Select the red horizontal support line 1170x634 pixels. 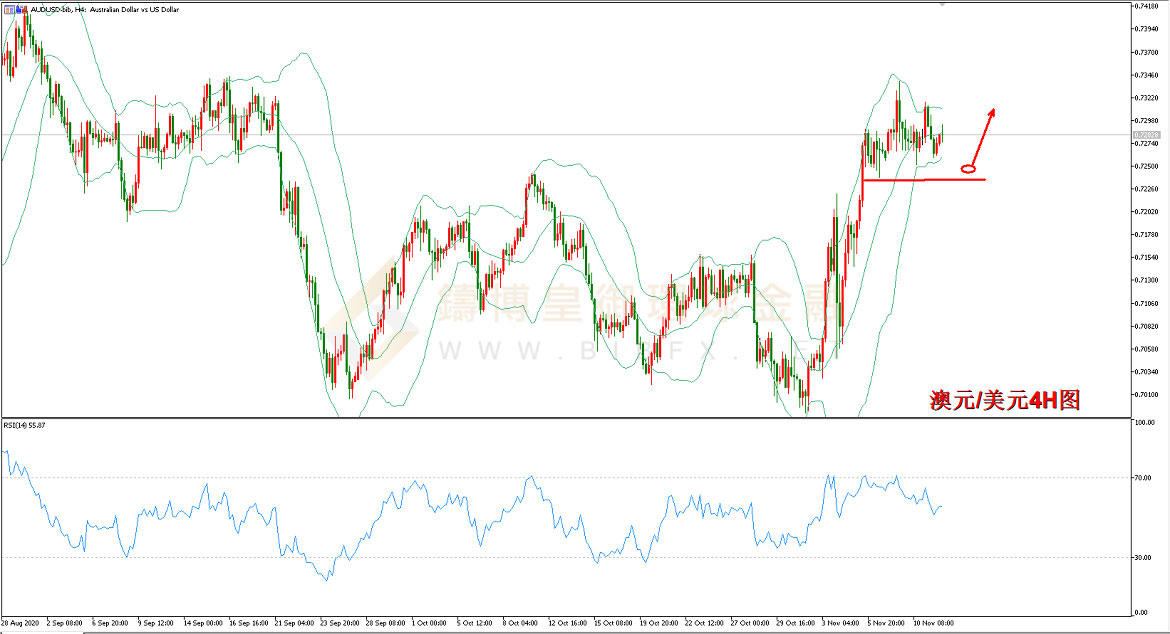point(920,180)
